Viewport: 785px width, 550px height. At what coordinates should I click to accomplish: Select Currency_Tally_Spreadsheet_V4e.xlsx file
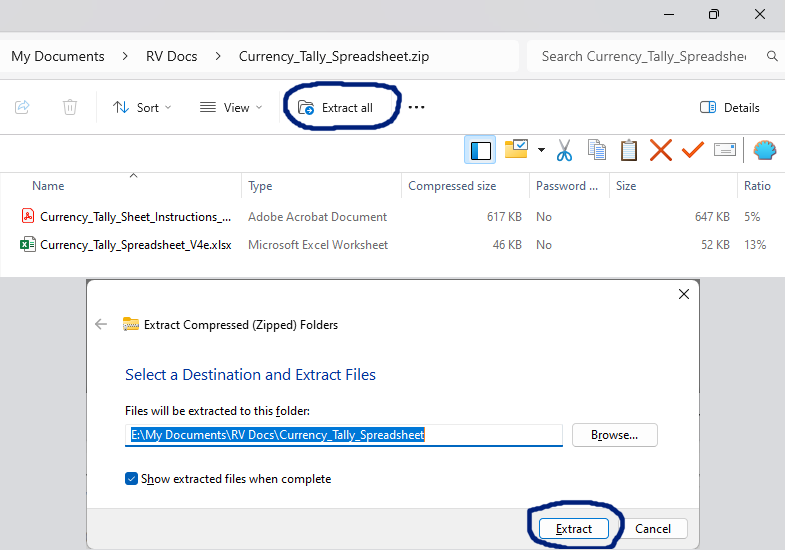135,245
